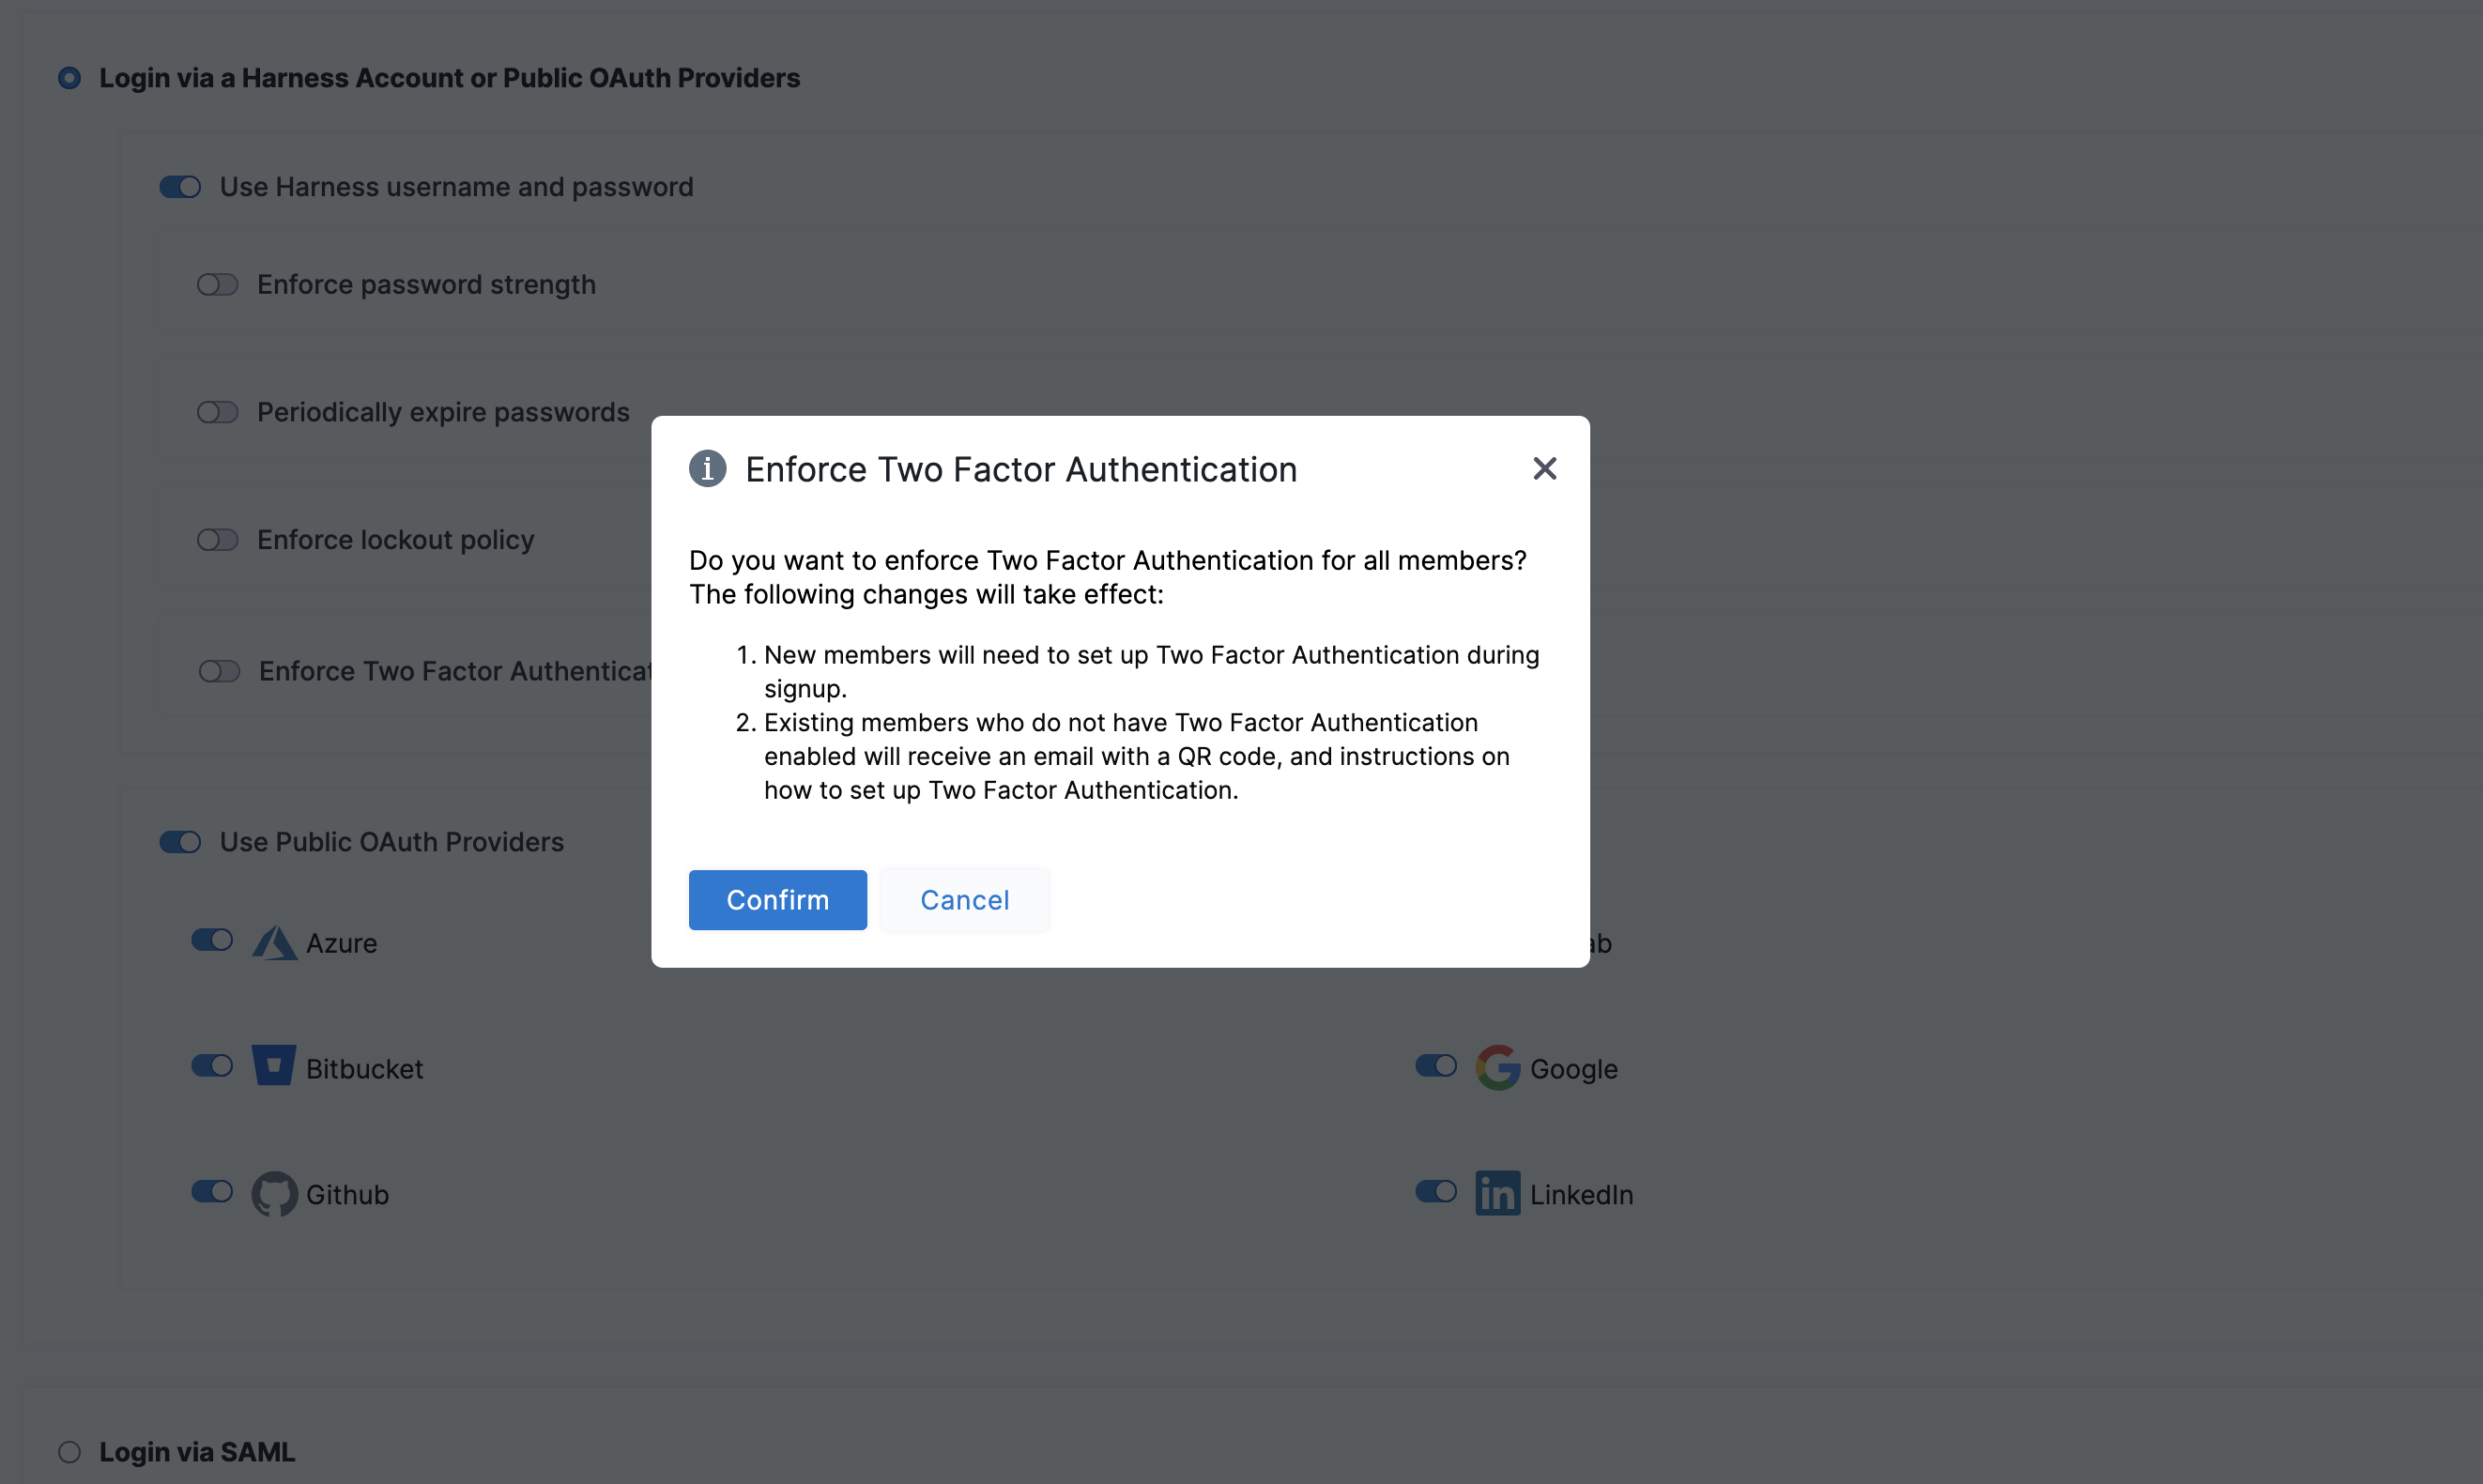Click the Github logo icon
Screen dimensions: 2483x1484
(x=274, y=1193)
